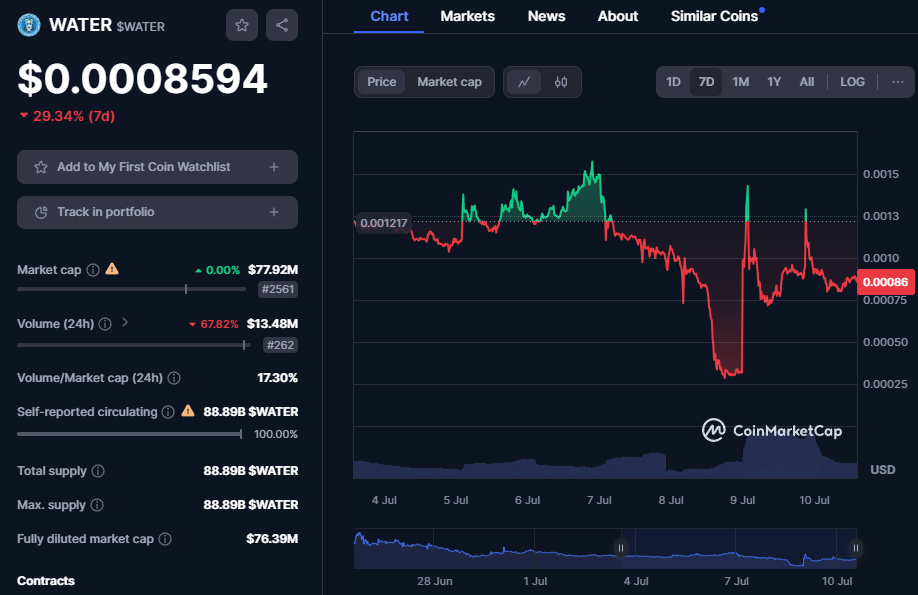
Task: Open Volume/Market cap info icon
Action: tap(174, 378)
